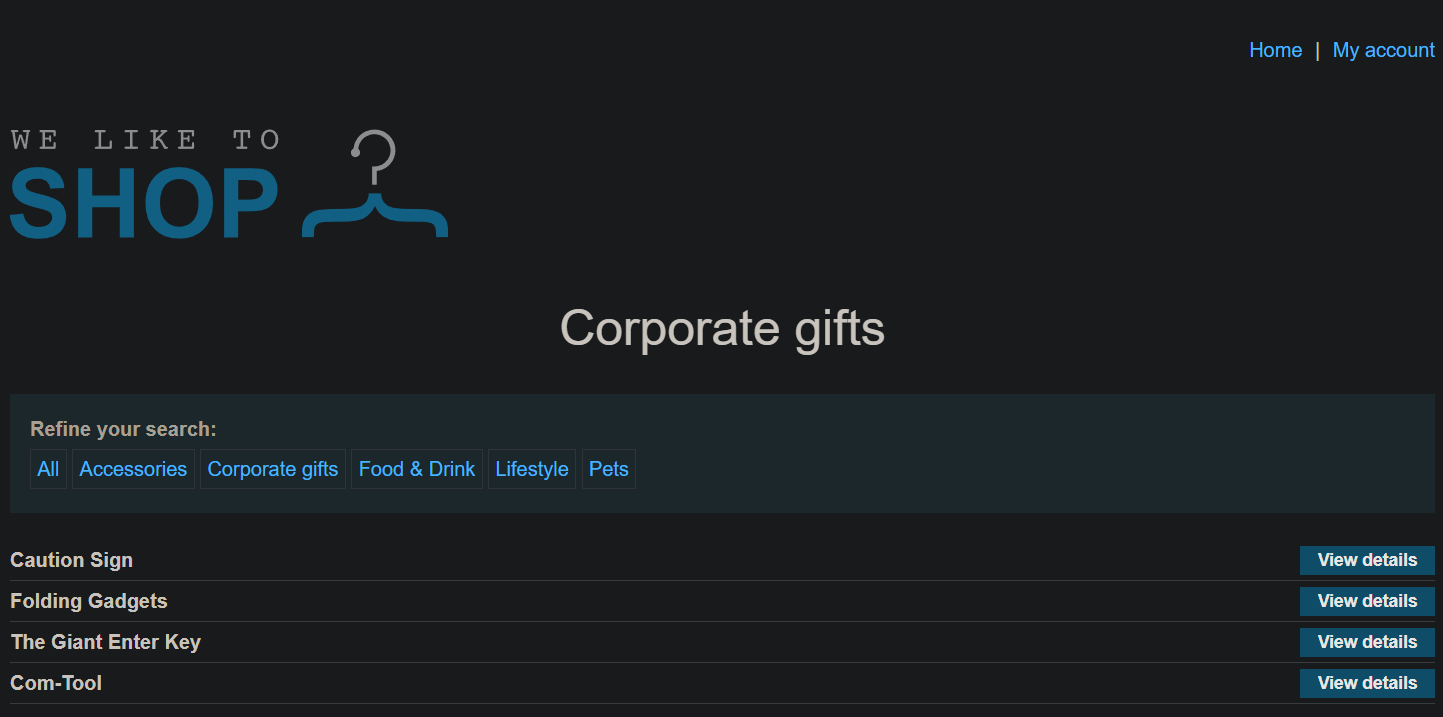The width and height of the screenshot is (1443, 717).
Task: Click the Folding Gadgets product name
Action: tap(89, 601)
